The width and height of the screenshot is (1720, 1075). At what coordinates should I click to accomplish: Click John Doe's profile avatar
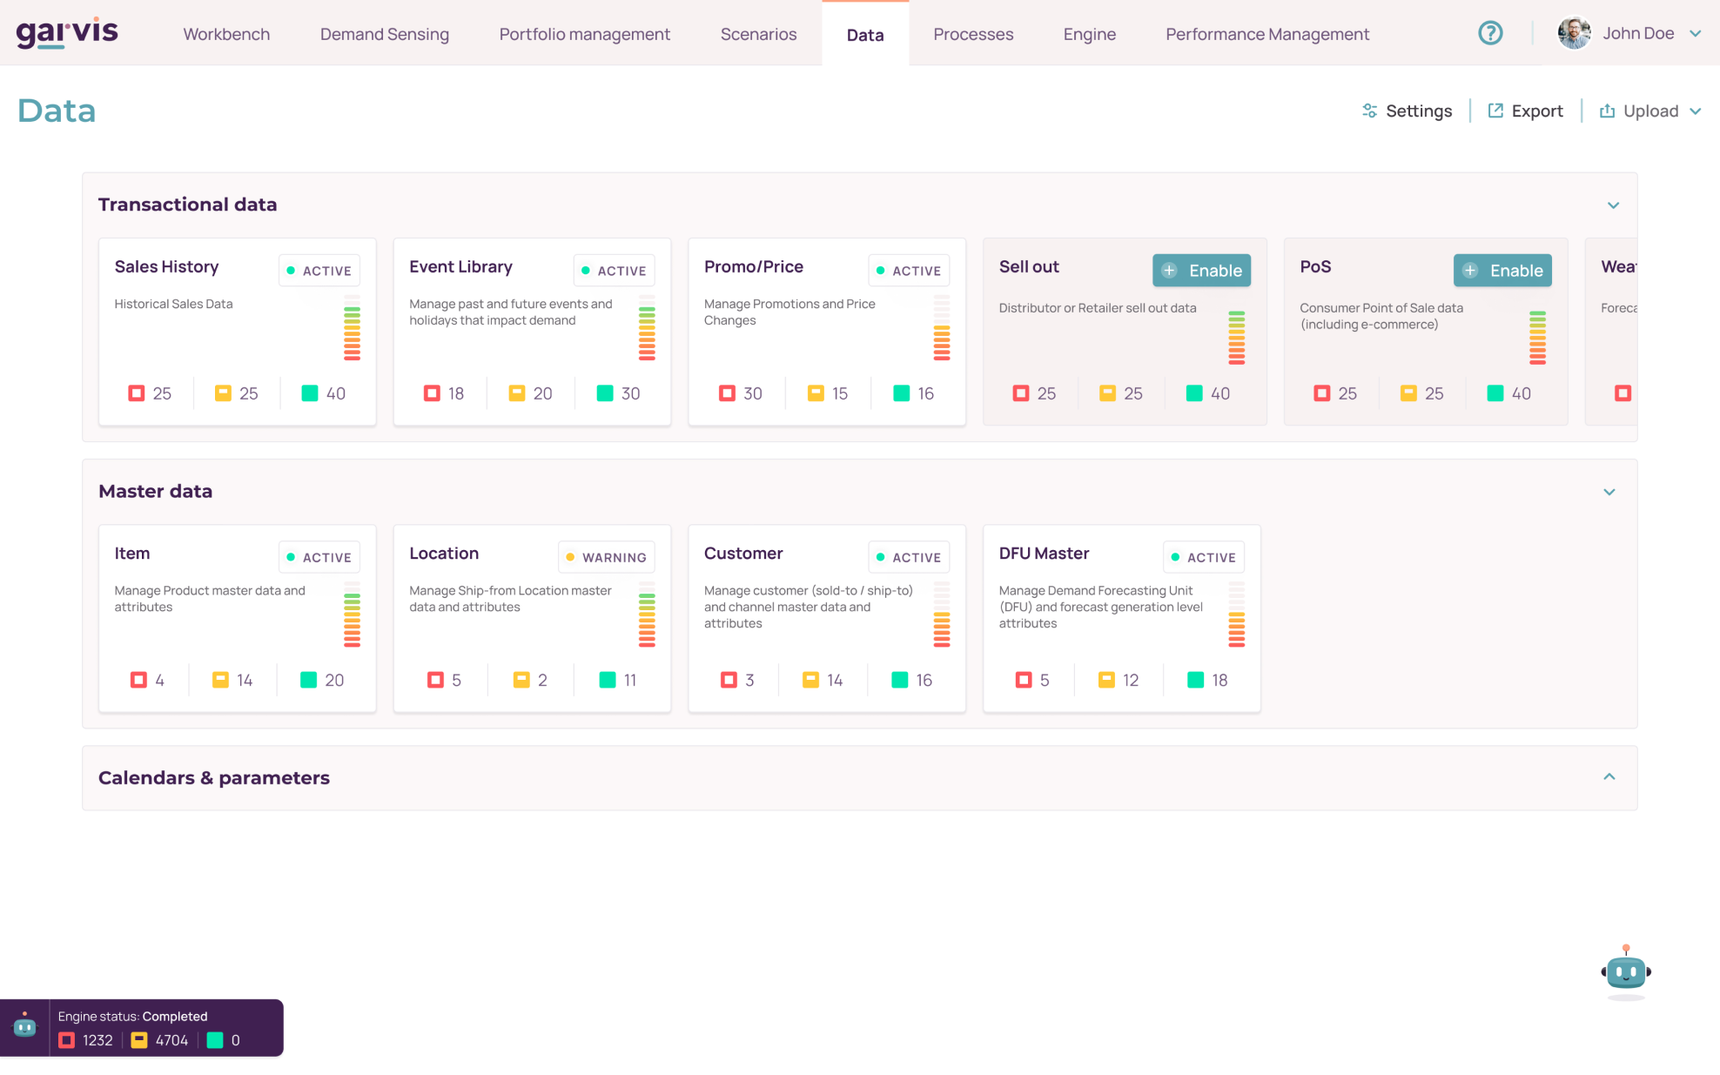(x=1574, y=33)
